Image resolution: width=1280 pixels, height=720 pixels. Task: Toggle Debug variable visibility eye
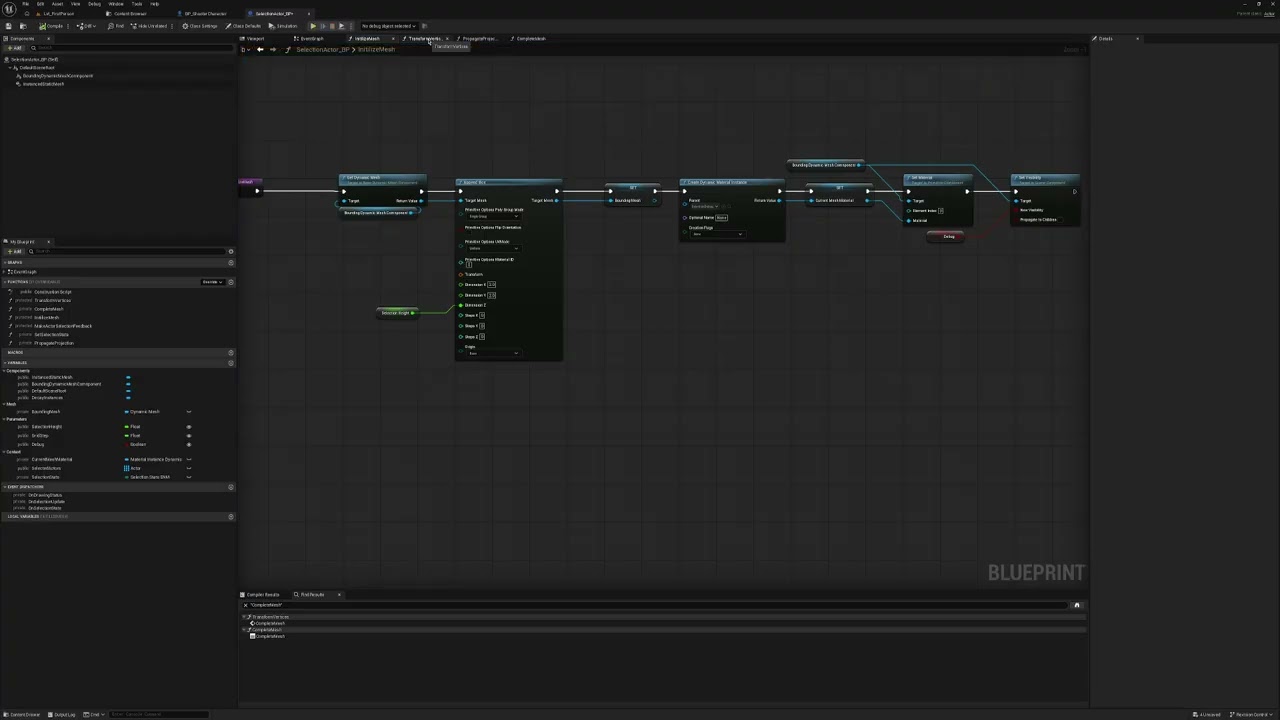tap(188, 444)
